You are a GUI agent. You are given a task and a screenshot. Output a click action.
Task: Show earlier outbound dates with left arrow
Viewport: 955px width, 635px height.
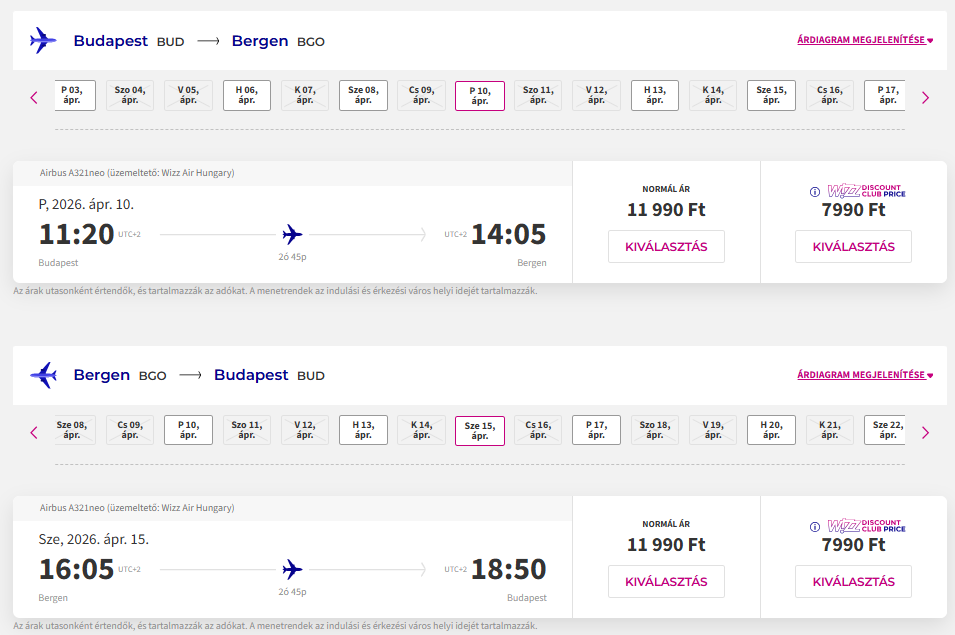point(34,97)
